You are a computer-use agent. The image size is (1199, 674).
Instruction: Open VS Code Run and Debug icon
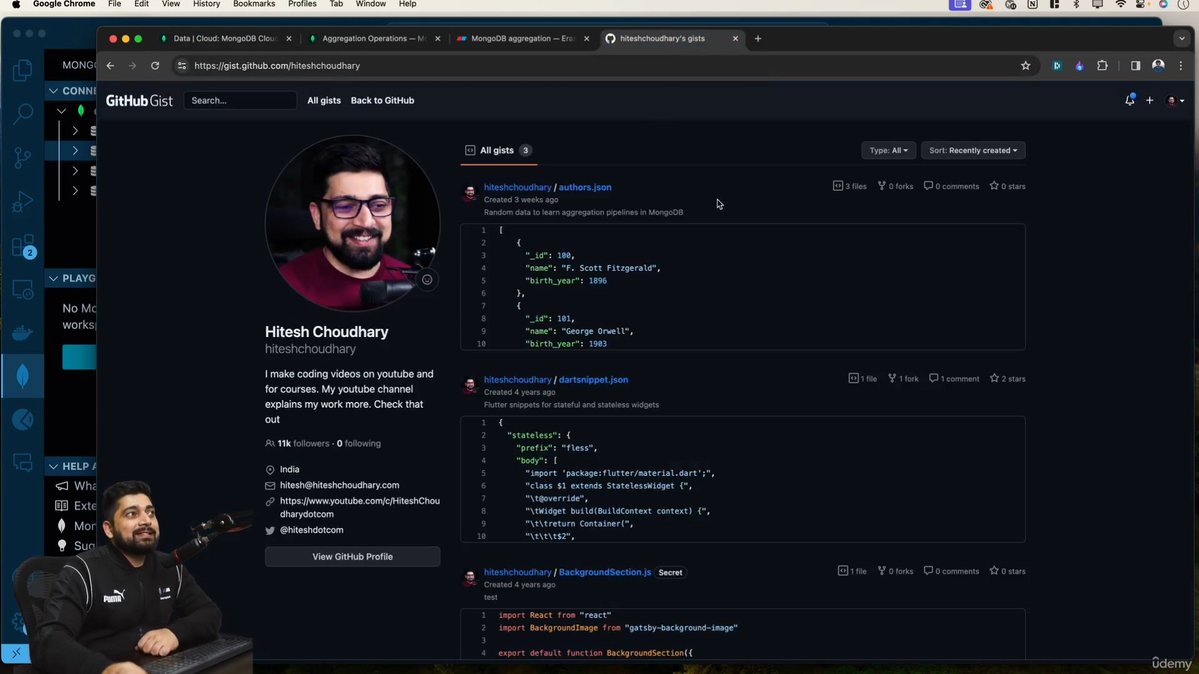23,202
